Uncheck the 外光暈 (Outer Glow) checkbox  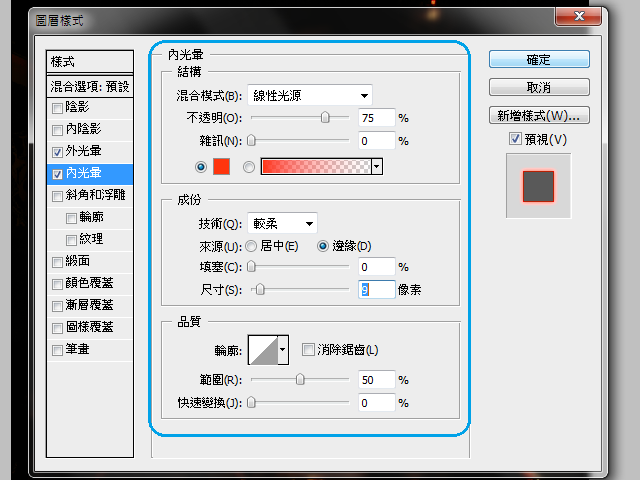pos(57,152)
